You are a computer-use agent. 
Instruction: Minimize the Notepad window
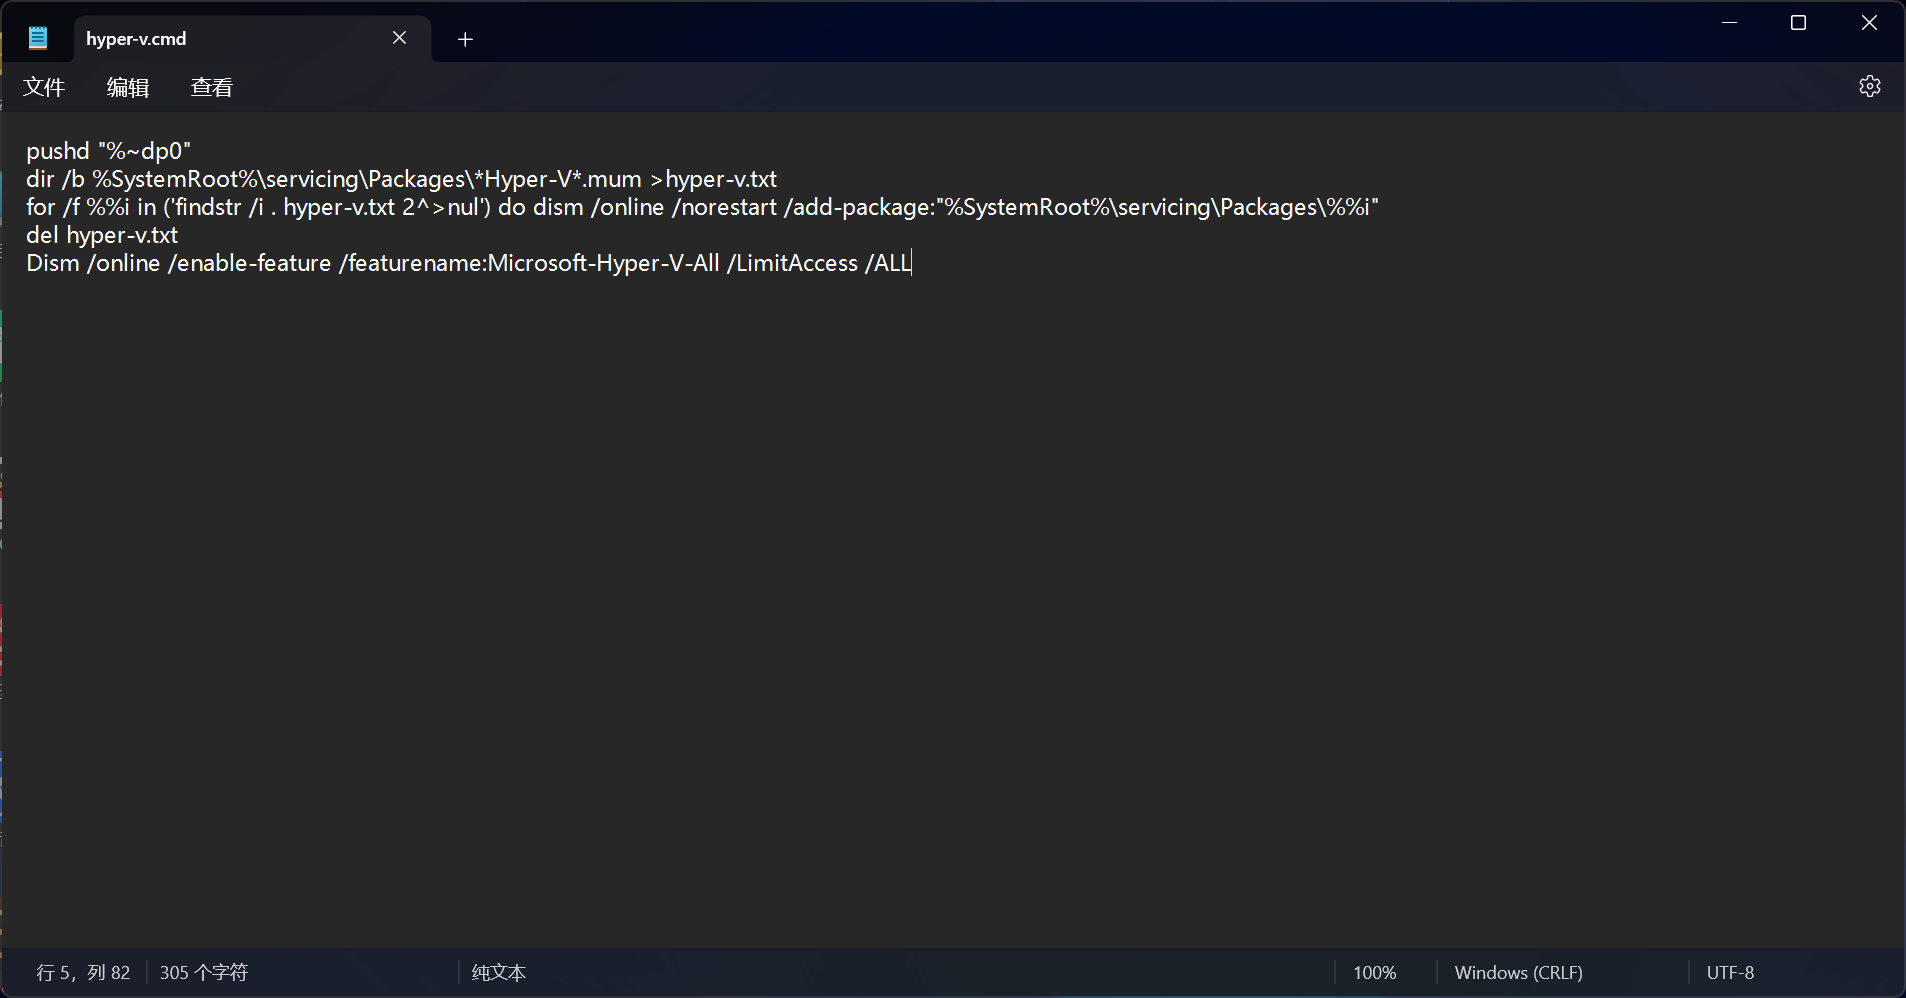point(1729,22)
